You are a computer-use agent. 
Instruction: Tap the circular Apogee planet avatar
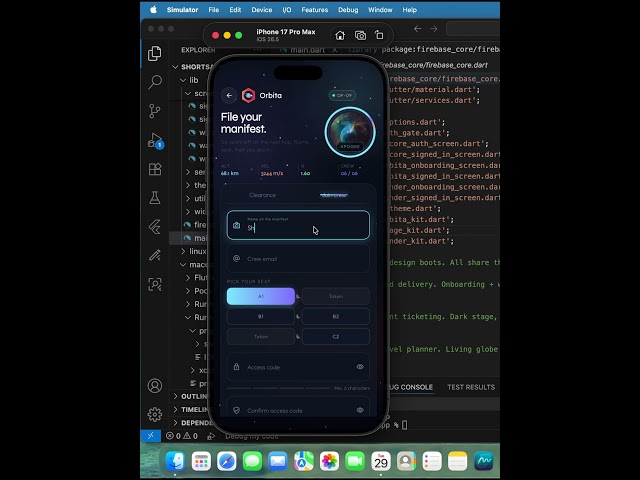point(350,132)
